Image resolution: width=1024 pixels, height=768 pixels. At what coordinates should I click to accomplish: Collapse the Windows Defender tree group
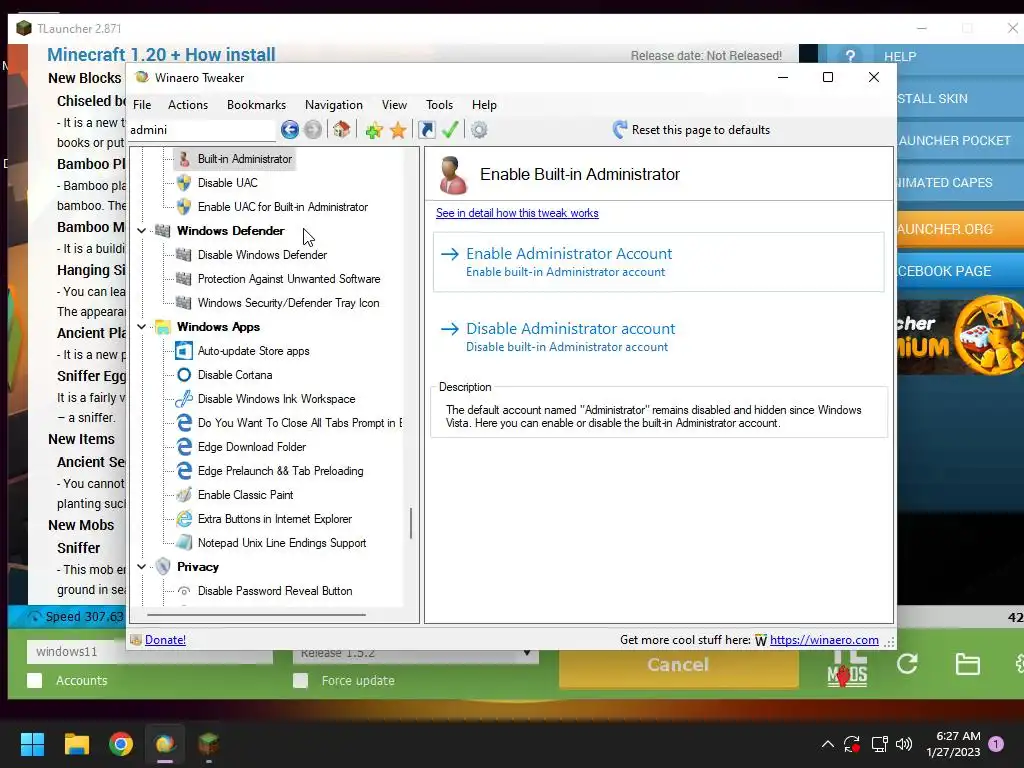[x=142, y=231]
